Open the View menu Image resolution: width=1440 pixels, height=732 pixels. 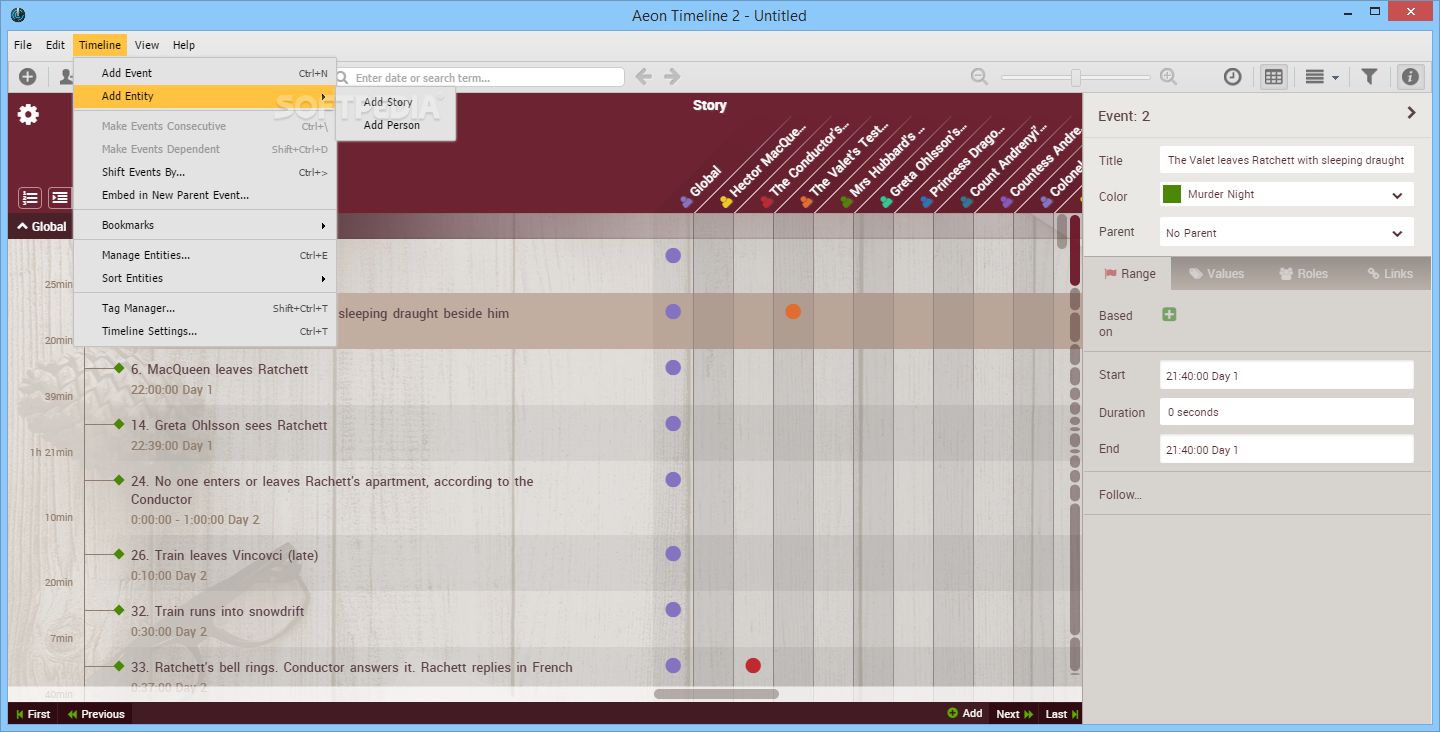[147, 45]
